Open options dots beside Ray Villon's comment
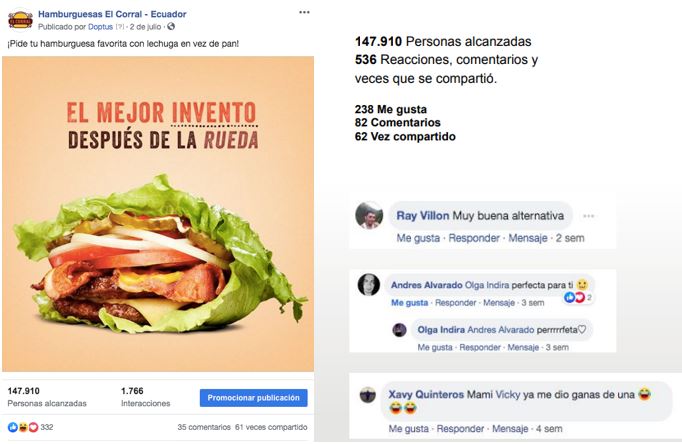Viewport: 682px width, 444px height. [x=588, y=216]
